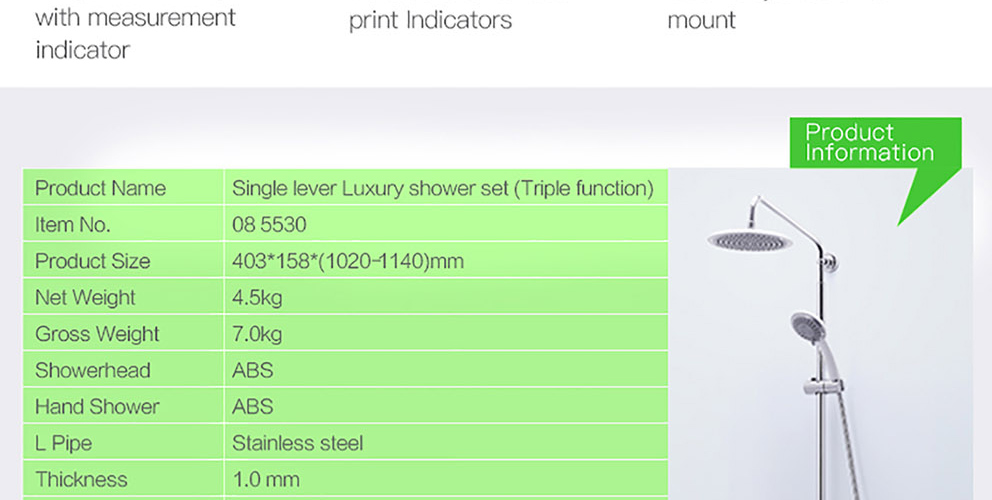The image size is (992, 500).
Task: Click the wall mount bracket on shower pipe
Action: tap(827, 264)
